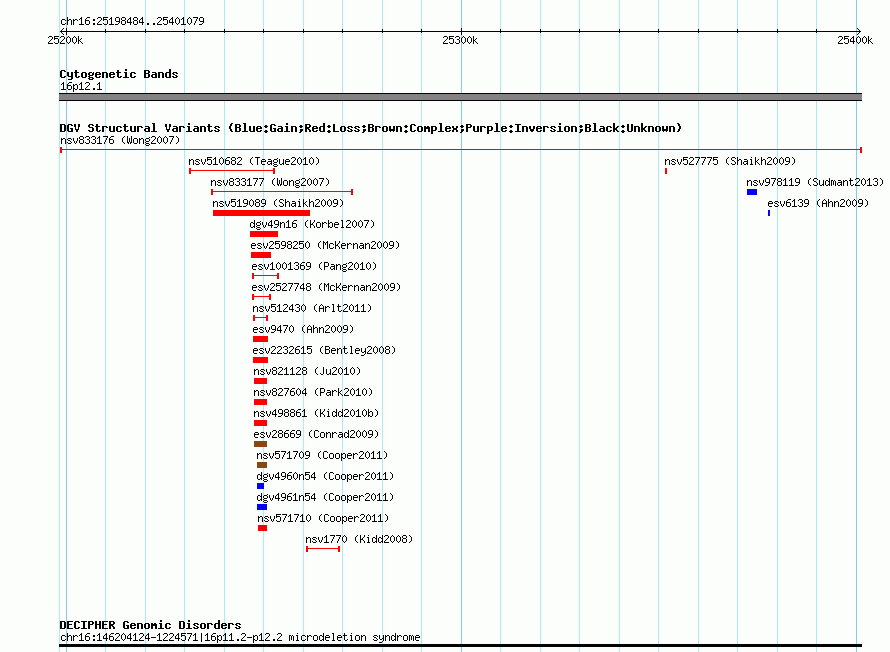Click nsv978119 (Sudmant2013) variant label
890x652 pixels.
tap(815, 182)
